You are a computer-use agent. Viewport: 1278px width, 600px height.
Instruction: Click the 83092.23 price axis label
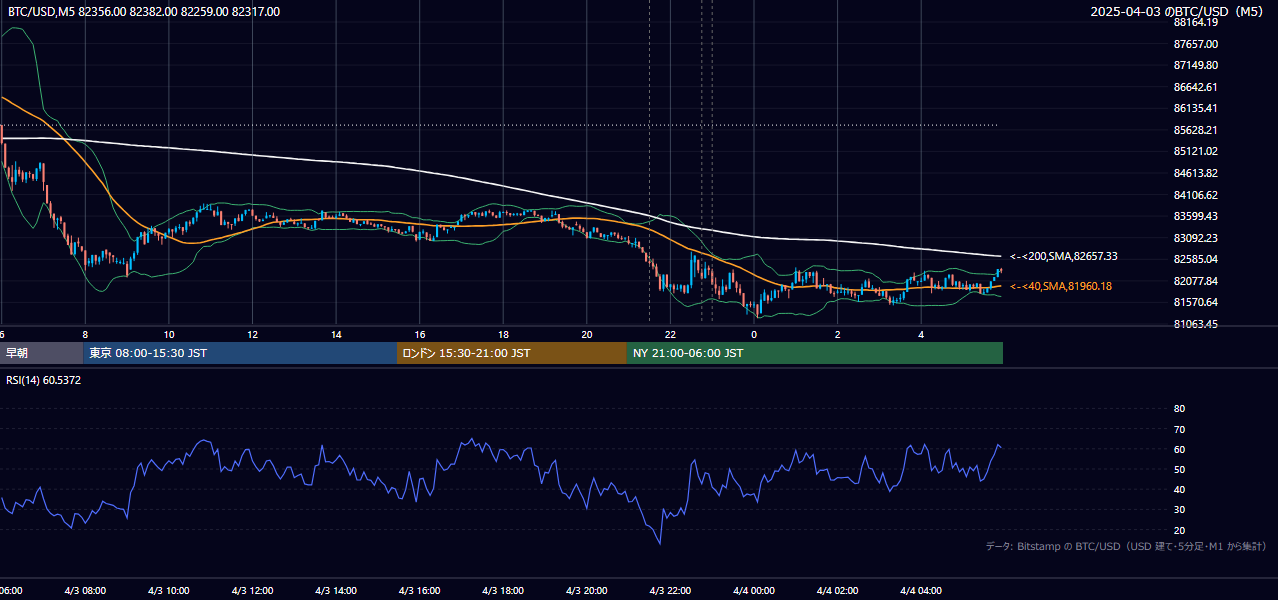1195,238
